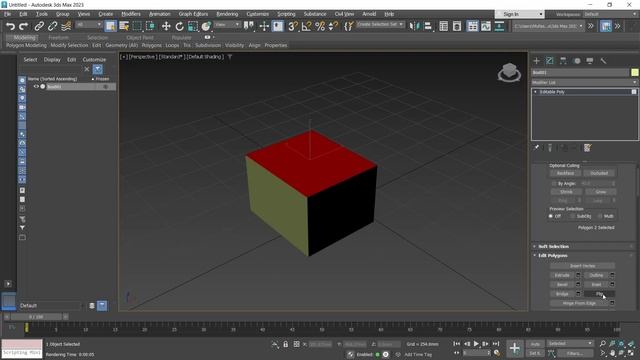Open Customize in Scene Explorer menu
640x360 pixels.
(x=94, y=60)
